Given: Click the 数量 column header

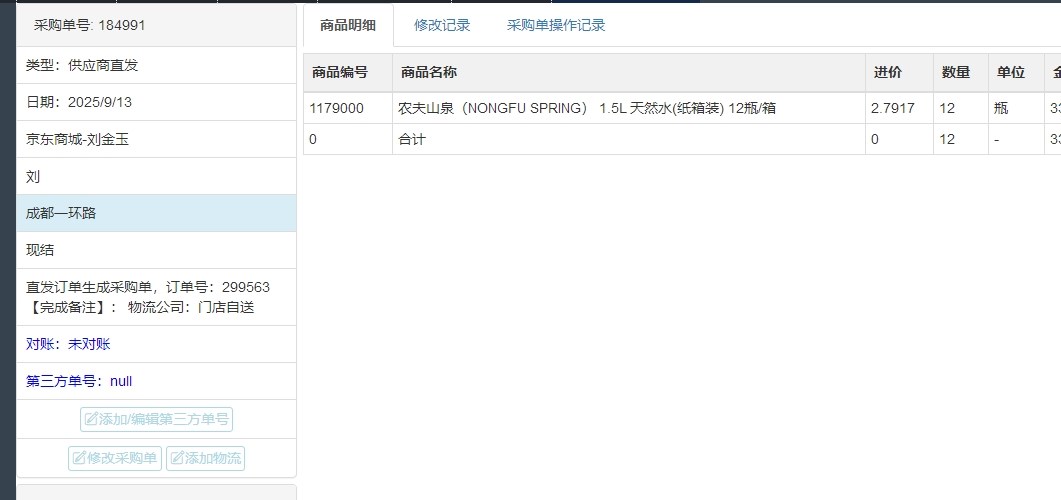Looking at the screenshot, I should tap(956, 72).
